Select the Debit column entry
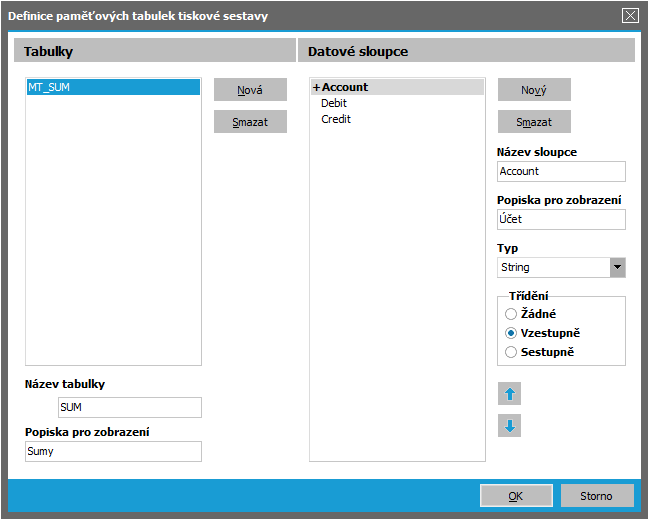Image resolution: width=649 pixels, height=520 pixels. point(335,103)
